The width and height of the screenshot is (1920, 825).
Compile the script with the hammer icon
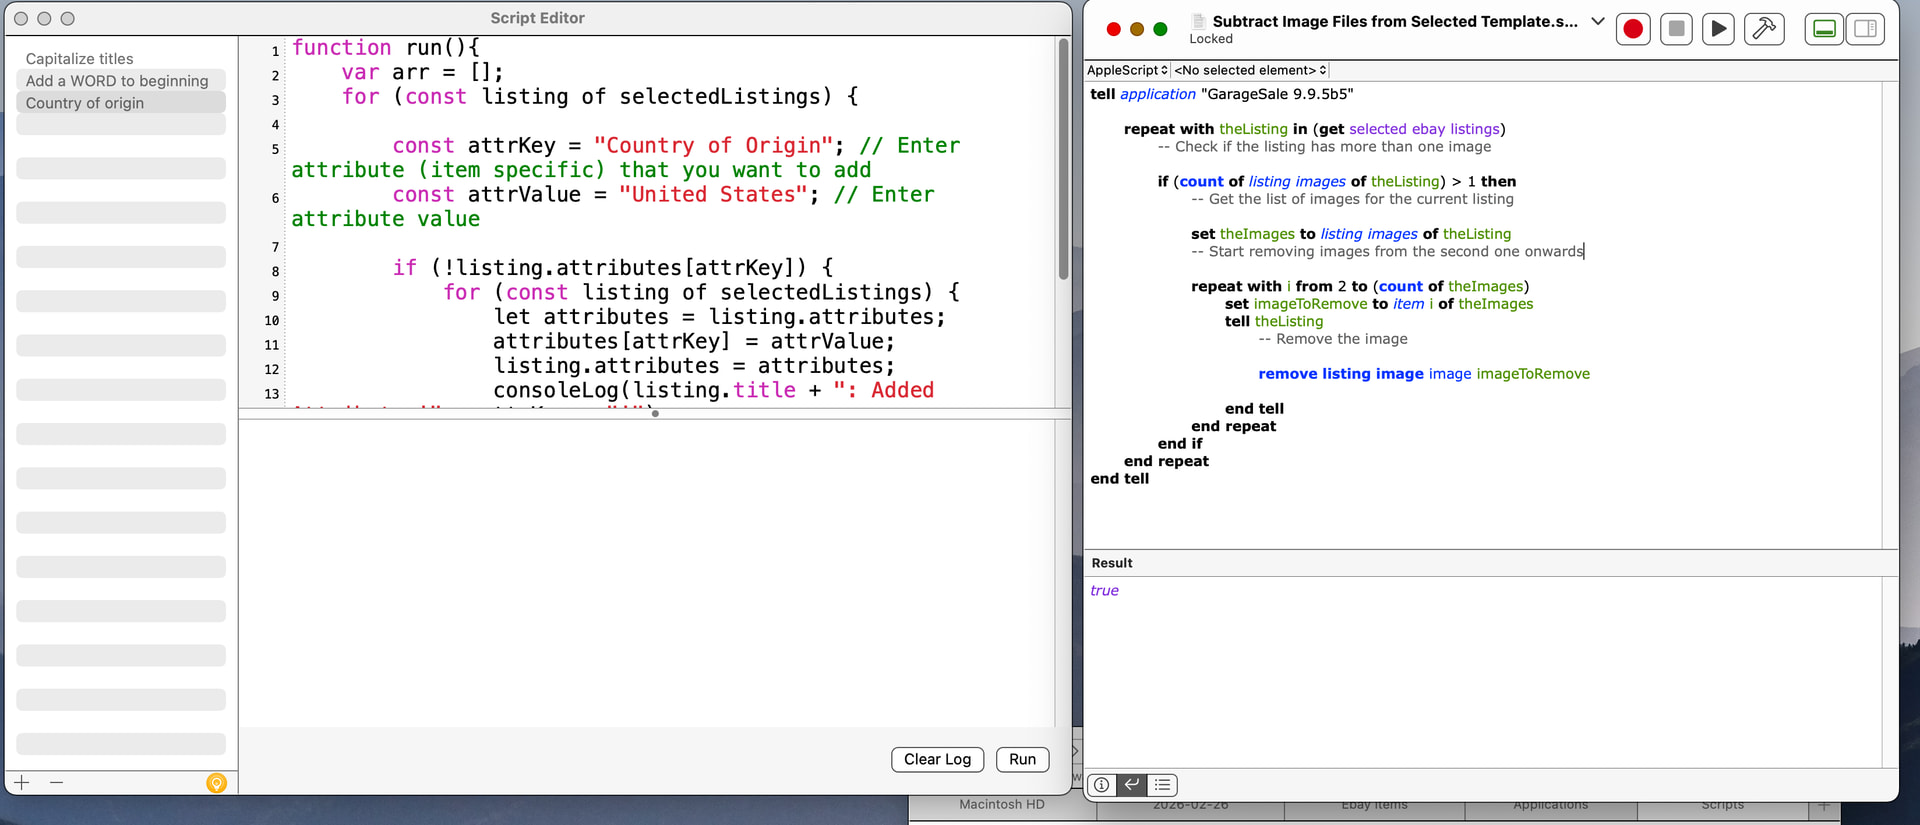(x=1764, y=29)
